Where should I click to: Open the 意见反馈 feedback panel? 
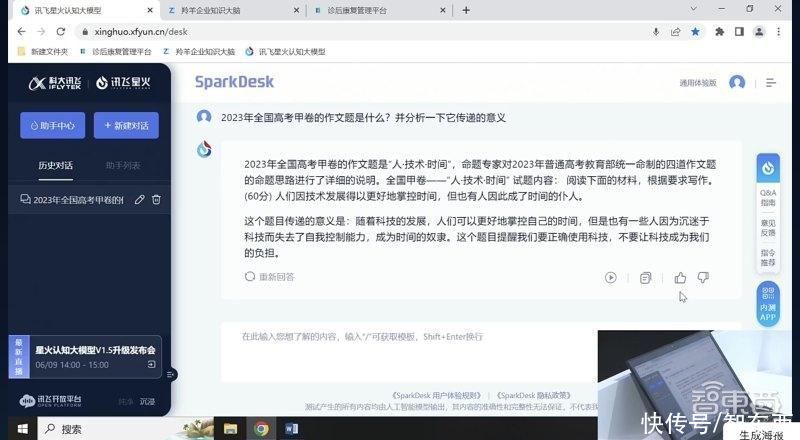tap(768, 228)
